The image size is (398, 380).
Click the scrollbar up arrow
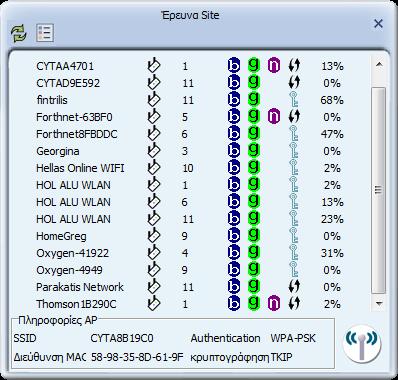point(379,64)
